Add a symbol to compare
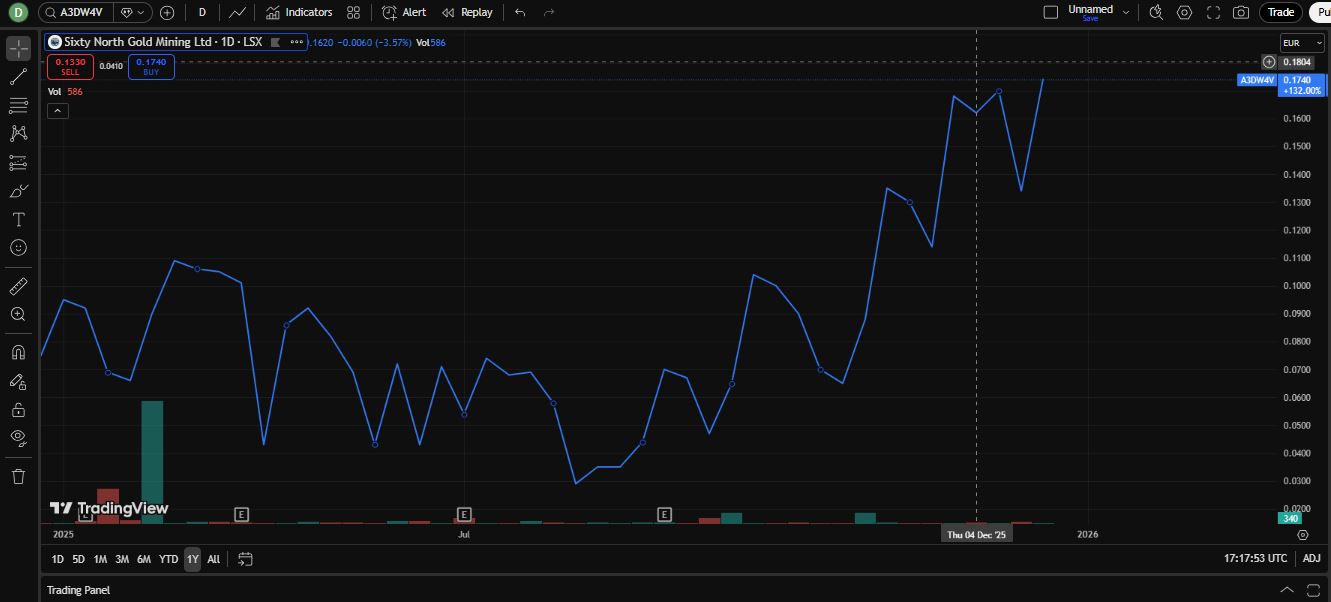 [167, 12]
